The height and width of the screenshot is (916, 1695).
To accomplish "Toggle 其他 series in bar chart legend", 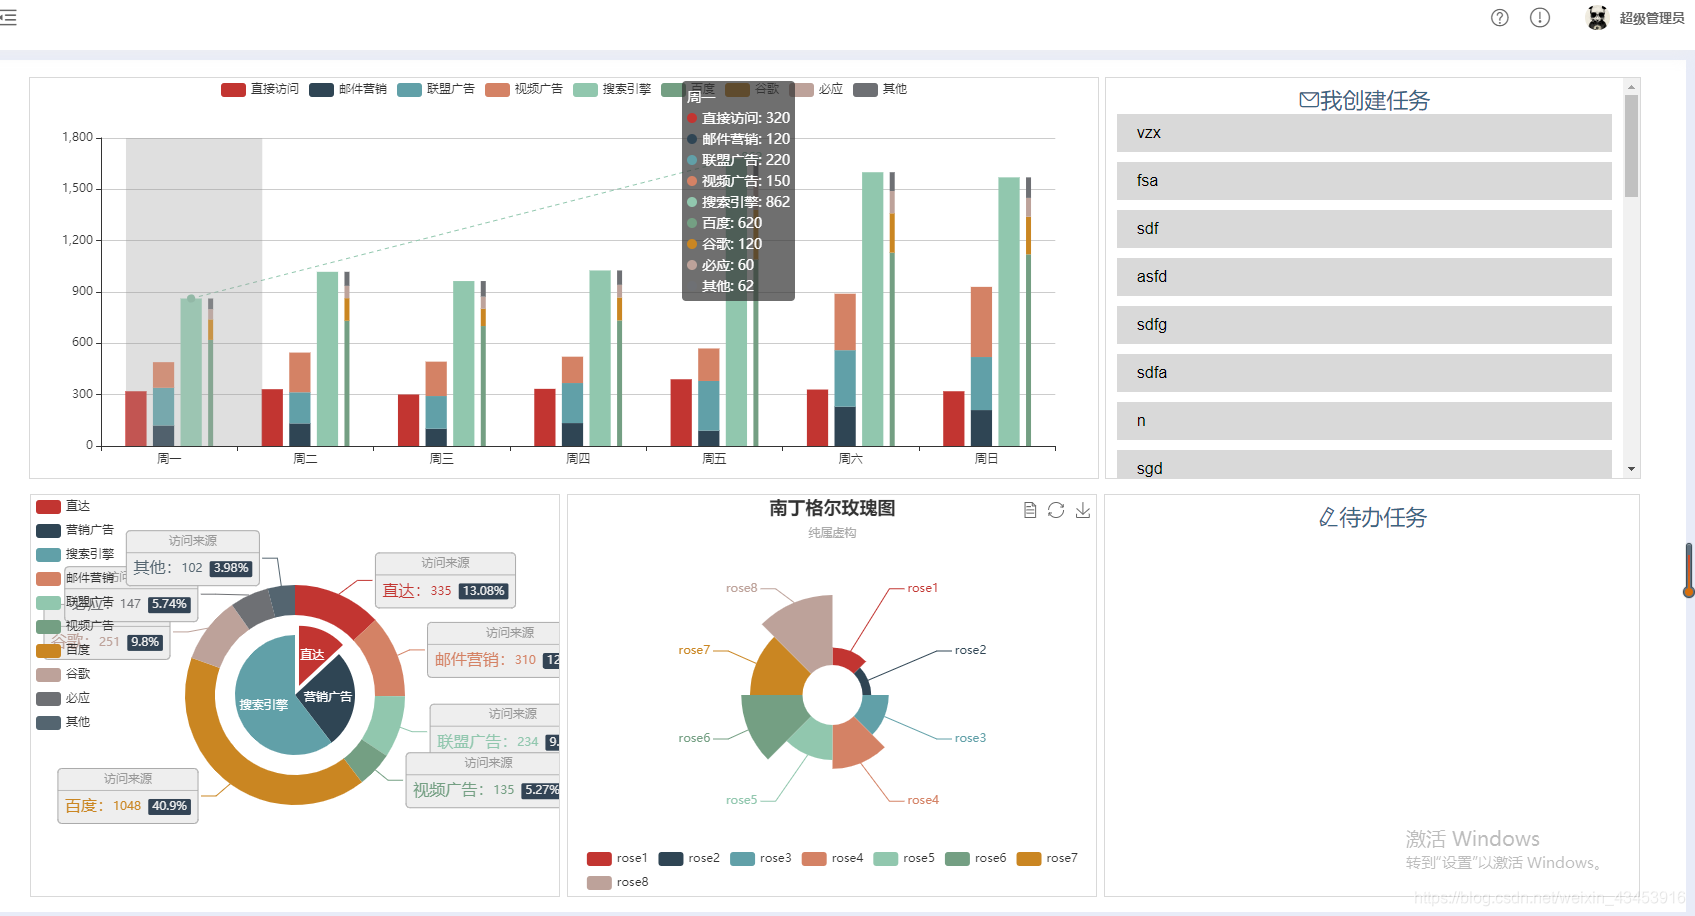I will [880, 89].
